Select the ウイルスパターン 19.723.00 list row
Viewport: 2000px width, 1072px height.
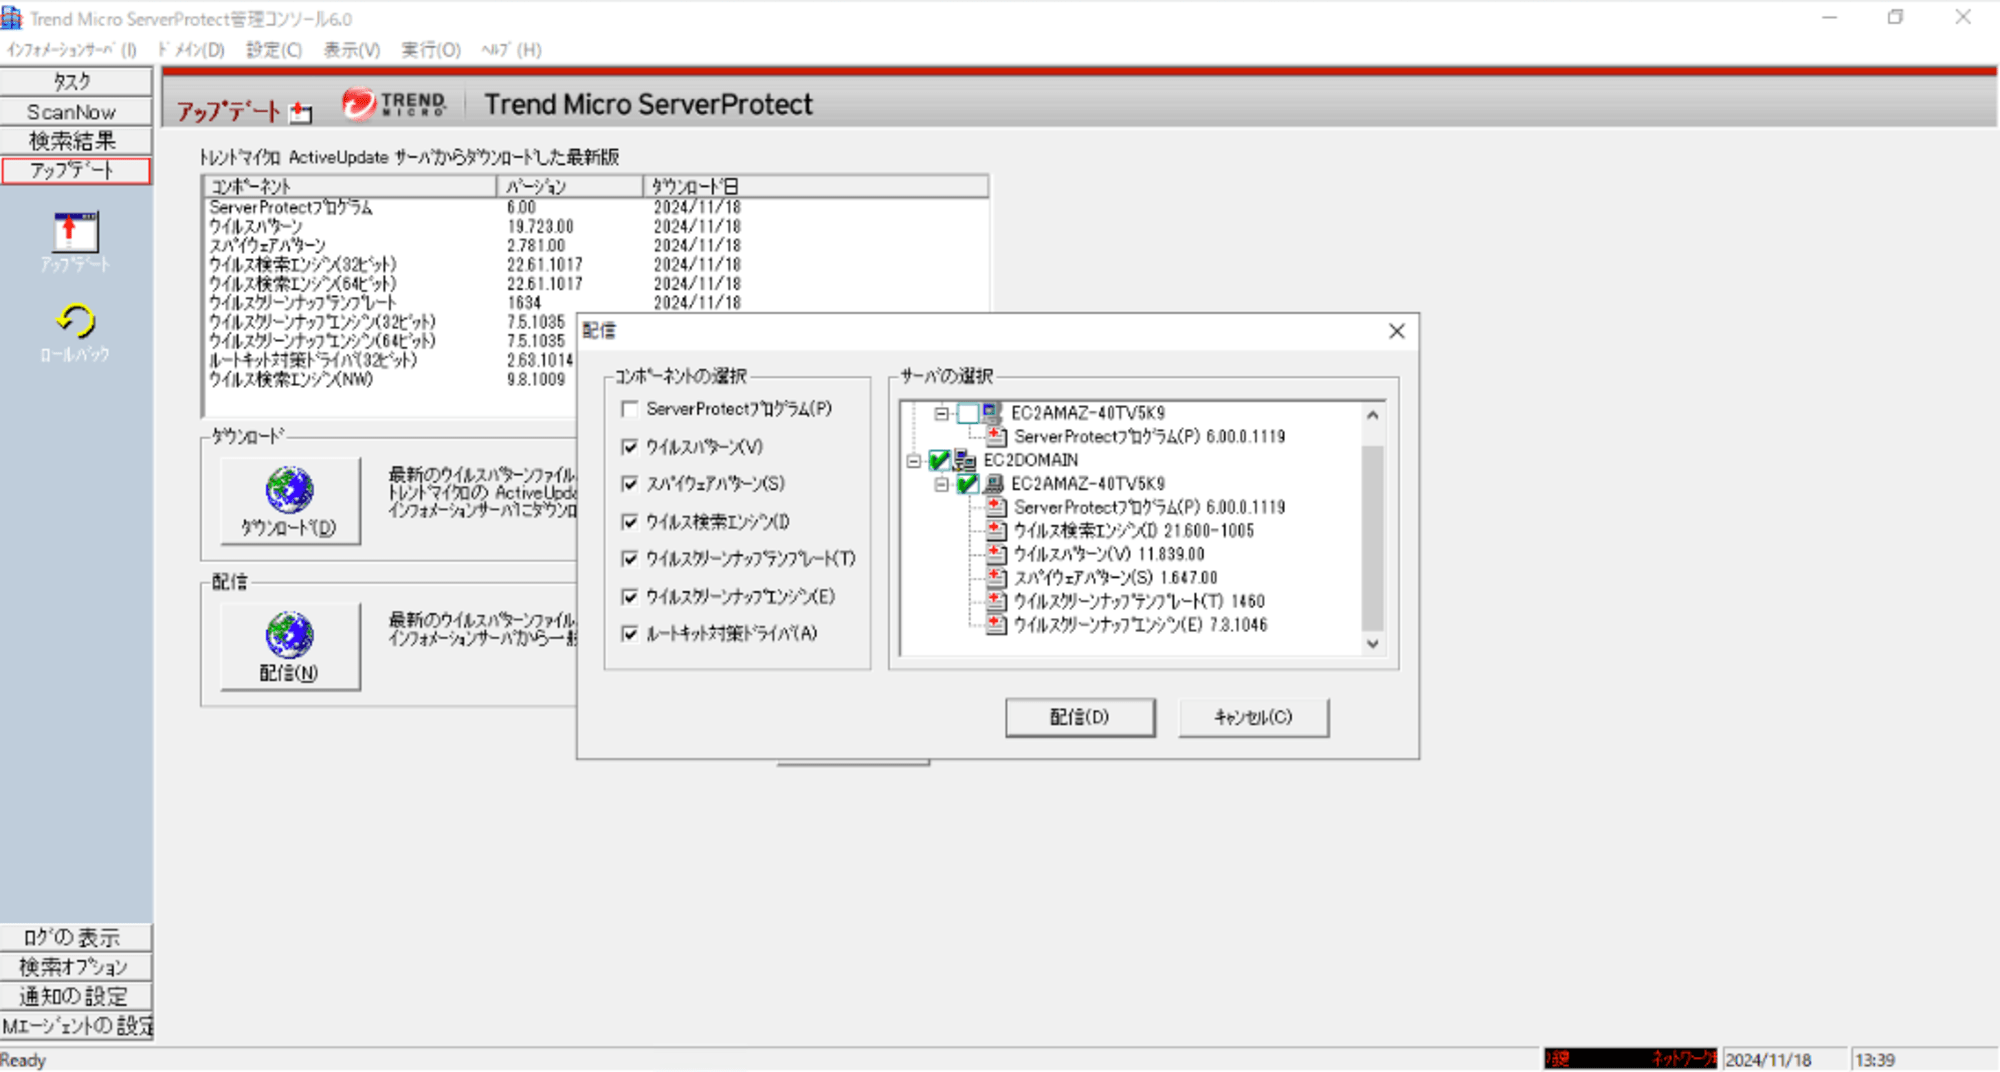595,227
